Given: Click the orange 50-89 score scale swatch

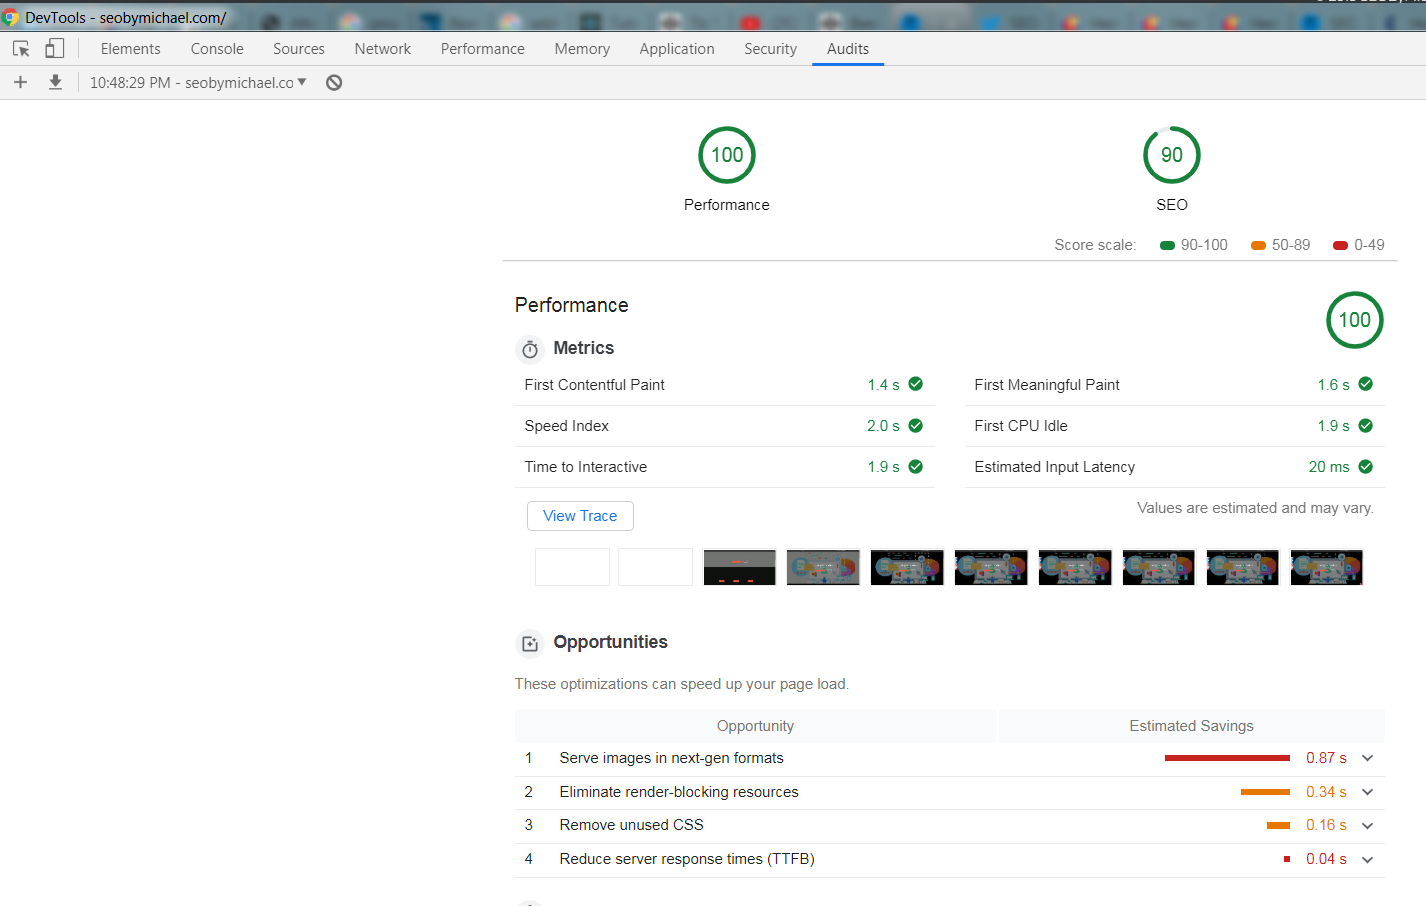Looking at the screenshot, I should [1259, 245].
